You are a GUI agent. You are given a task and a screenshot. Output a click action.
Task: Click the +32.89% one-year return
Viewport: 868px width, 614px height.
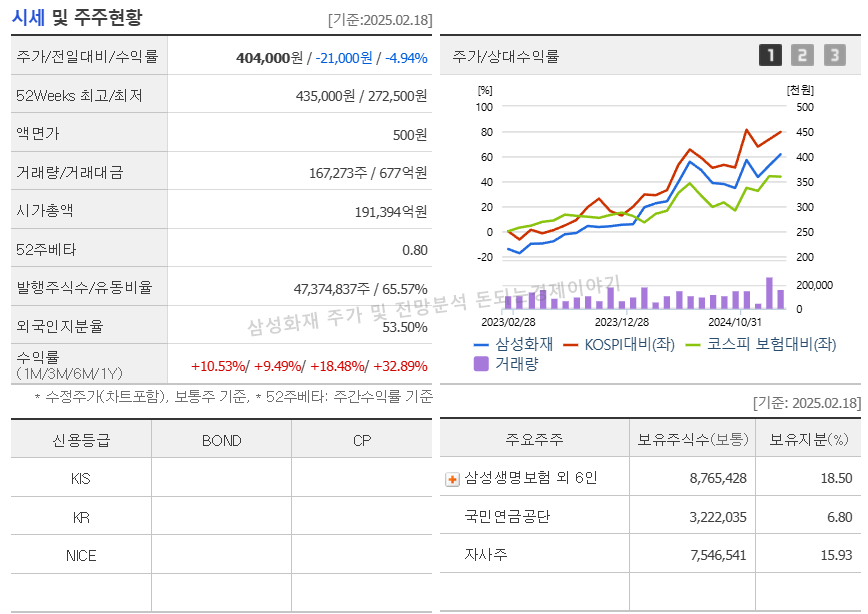pos(400,366)
